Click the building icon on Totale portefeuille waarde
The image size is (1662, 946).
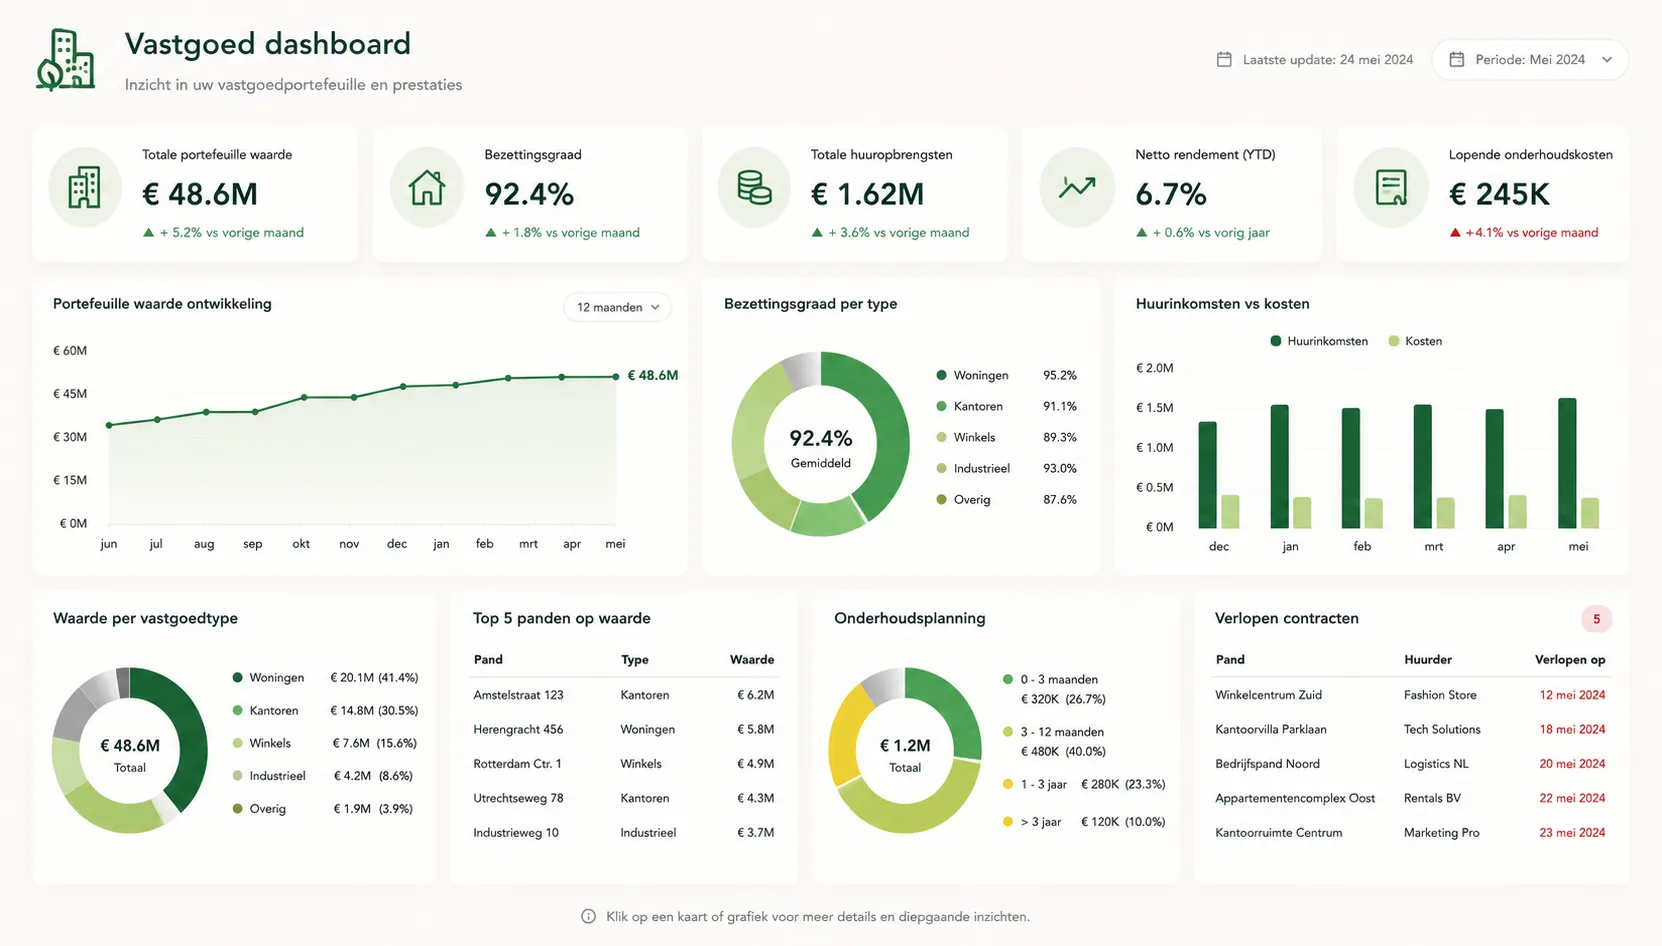[84, 188]
